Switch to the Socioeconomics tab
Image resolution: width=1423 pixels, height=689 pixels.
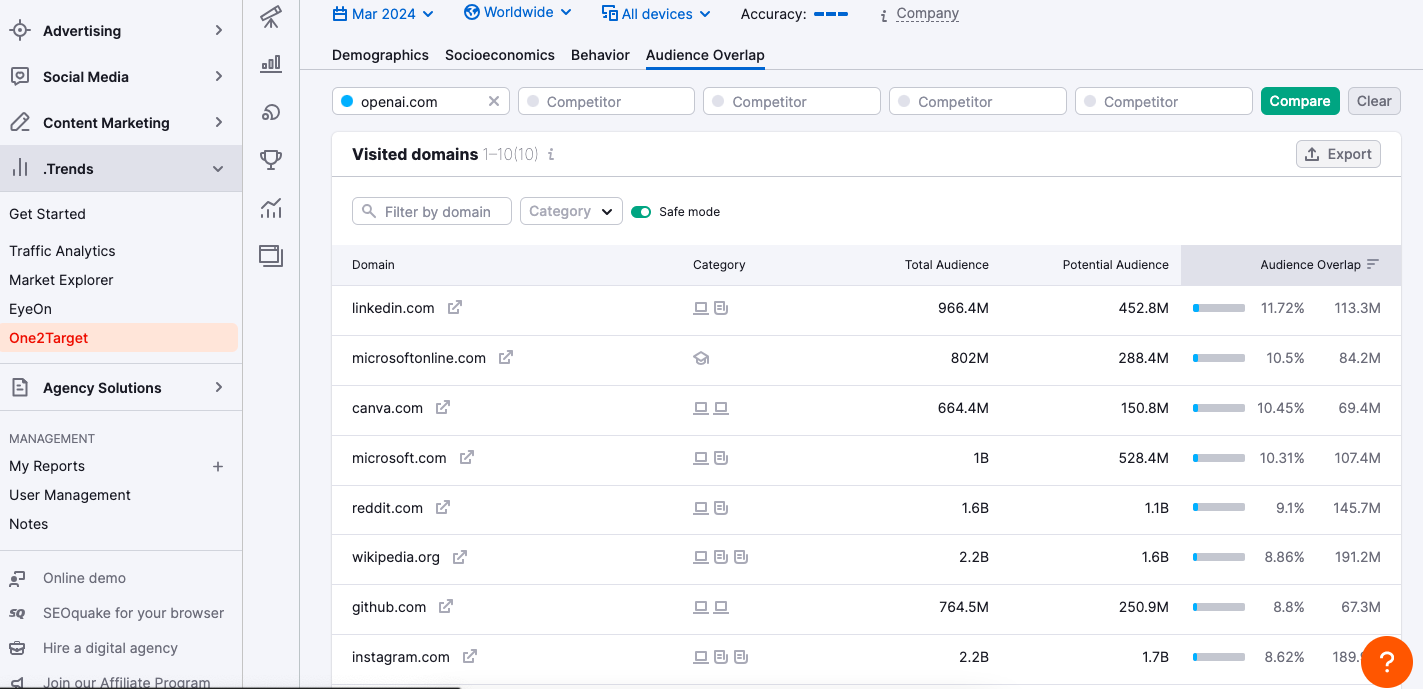[500, 55]
